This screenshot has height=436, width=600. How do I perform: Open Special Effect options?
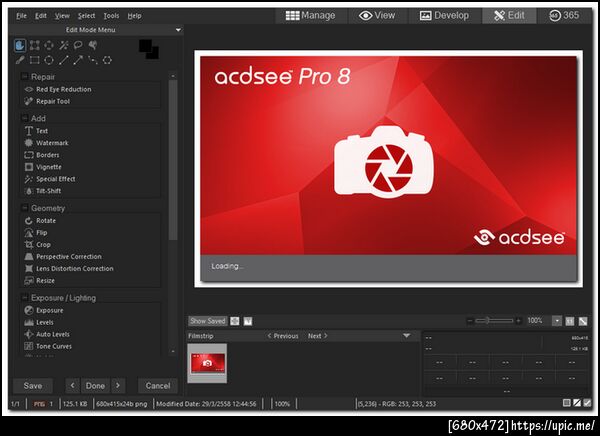point(50,179)
